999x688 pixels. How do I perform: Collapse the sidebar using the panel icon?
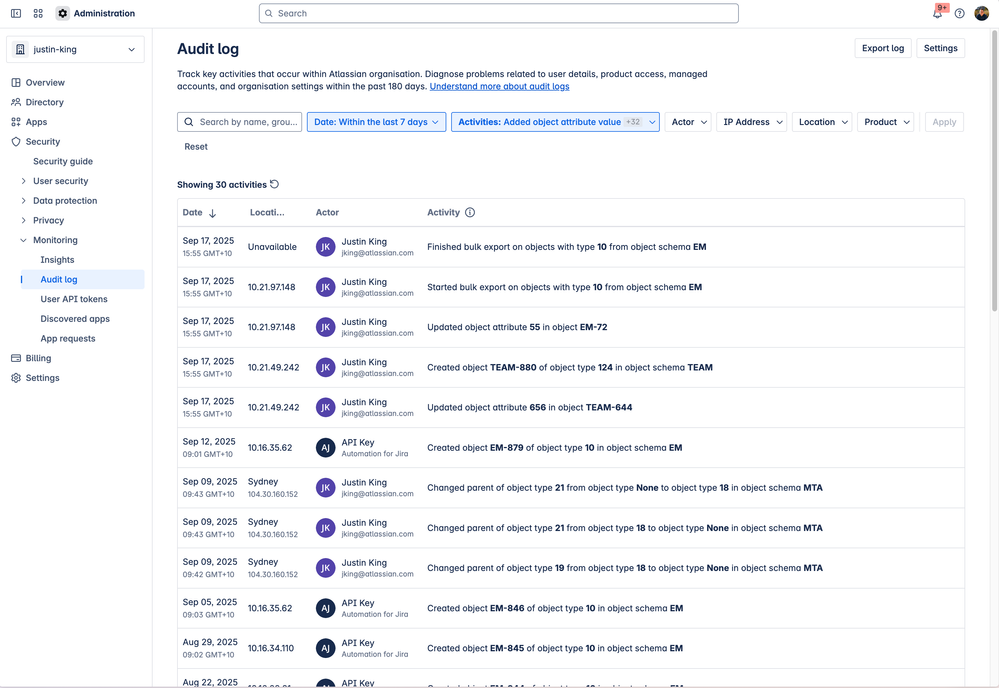coord(16,13)
